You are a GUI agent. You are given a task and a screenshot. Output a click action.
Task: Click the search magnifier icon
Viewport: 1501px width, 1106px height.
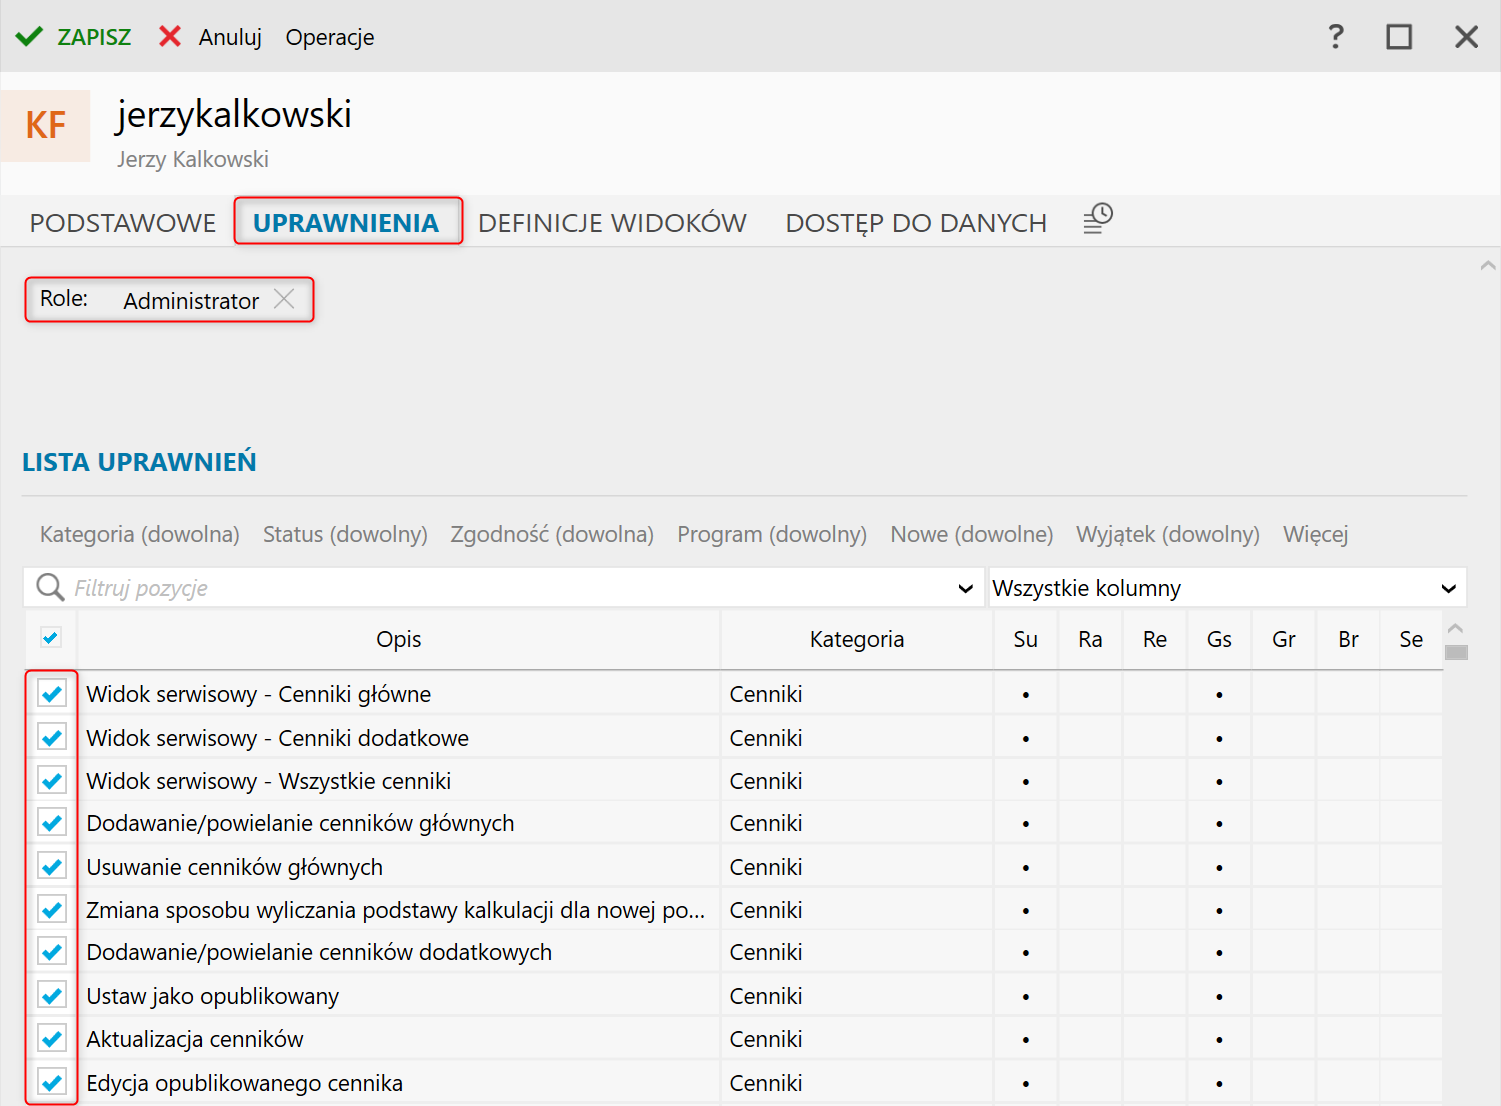50,587
